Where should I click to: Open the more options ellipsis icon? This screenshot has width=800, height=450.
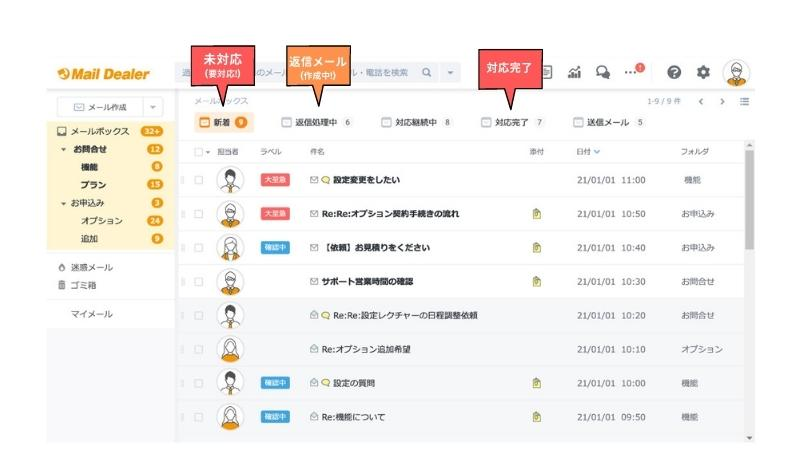631,72
